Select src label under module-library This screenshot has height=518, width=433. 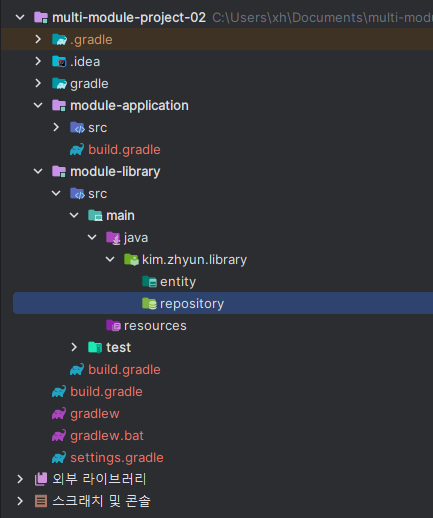(98, 194)
